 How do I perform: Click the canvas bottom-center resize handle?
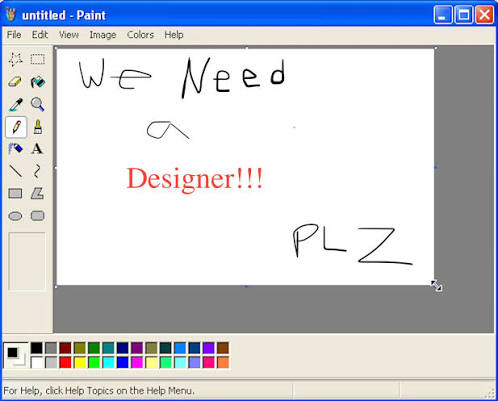click(246, 286)
